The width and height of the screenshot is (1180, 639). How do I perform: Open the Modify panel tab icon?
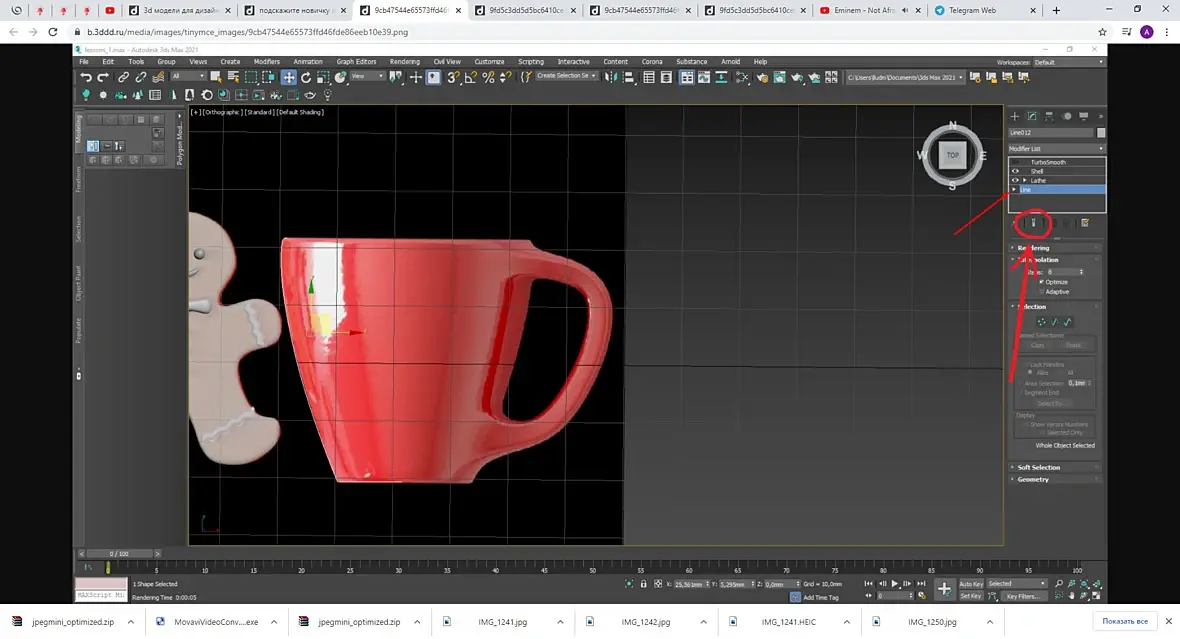click(1032, 116)
